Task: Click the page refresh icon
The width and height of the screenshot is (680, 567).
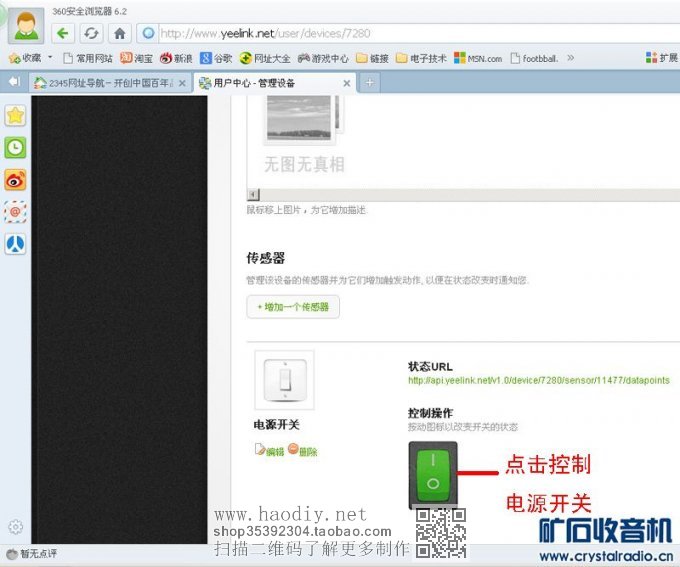Action: coord(91,32)
